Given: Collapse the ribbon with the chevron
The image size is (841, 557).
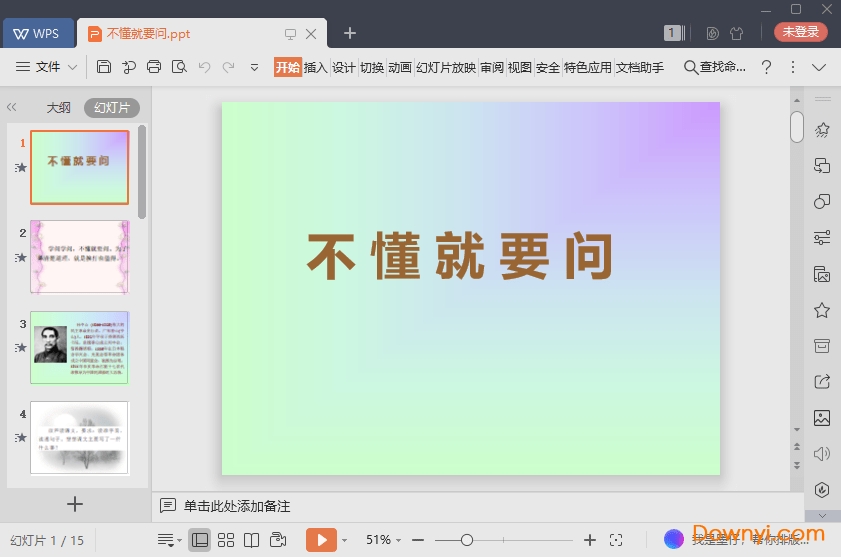Looking at the screenshot, I should coord(818,68).
